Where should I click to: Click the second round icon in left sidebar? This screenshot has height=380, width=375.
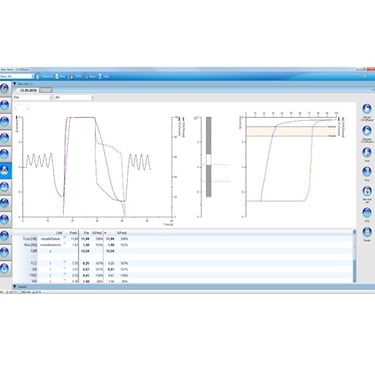(x=4, y=105)
